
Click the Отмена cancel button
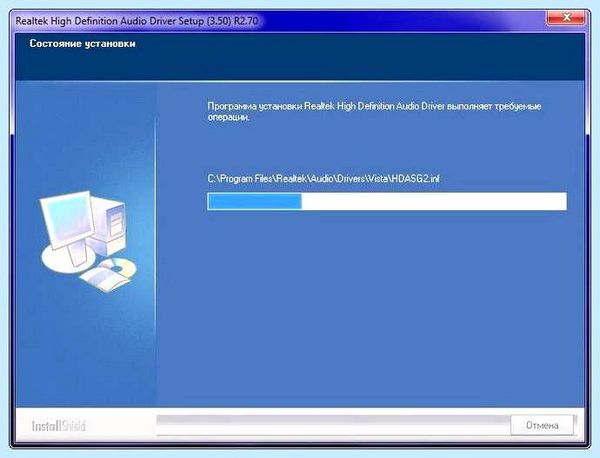[x=542, y=425]
